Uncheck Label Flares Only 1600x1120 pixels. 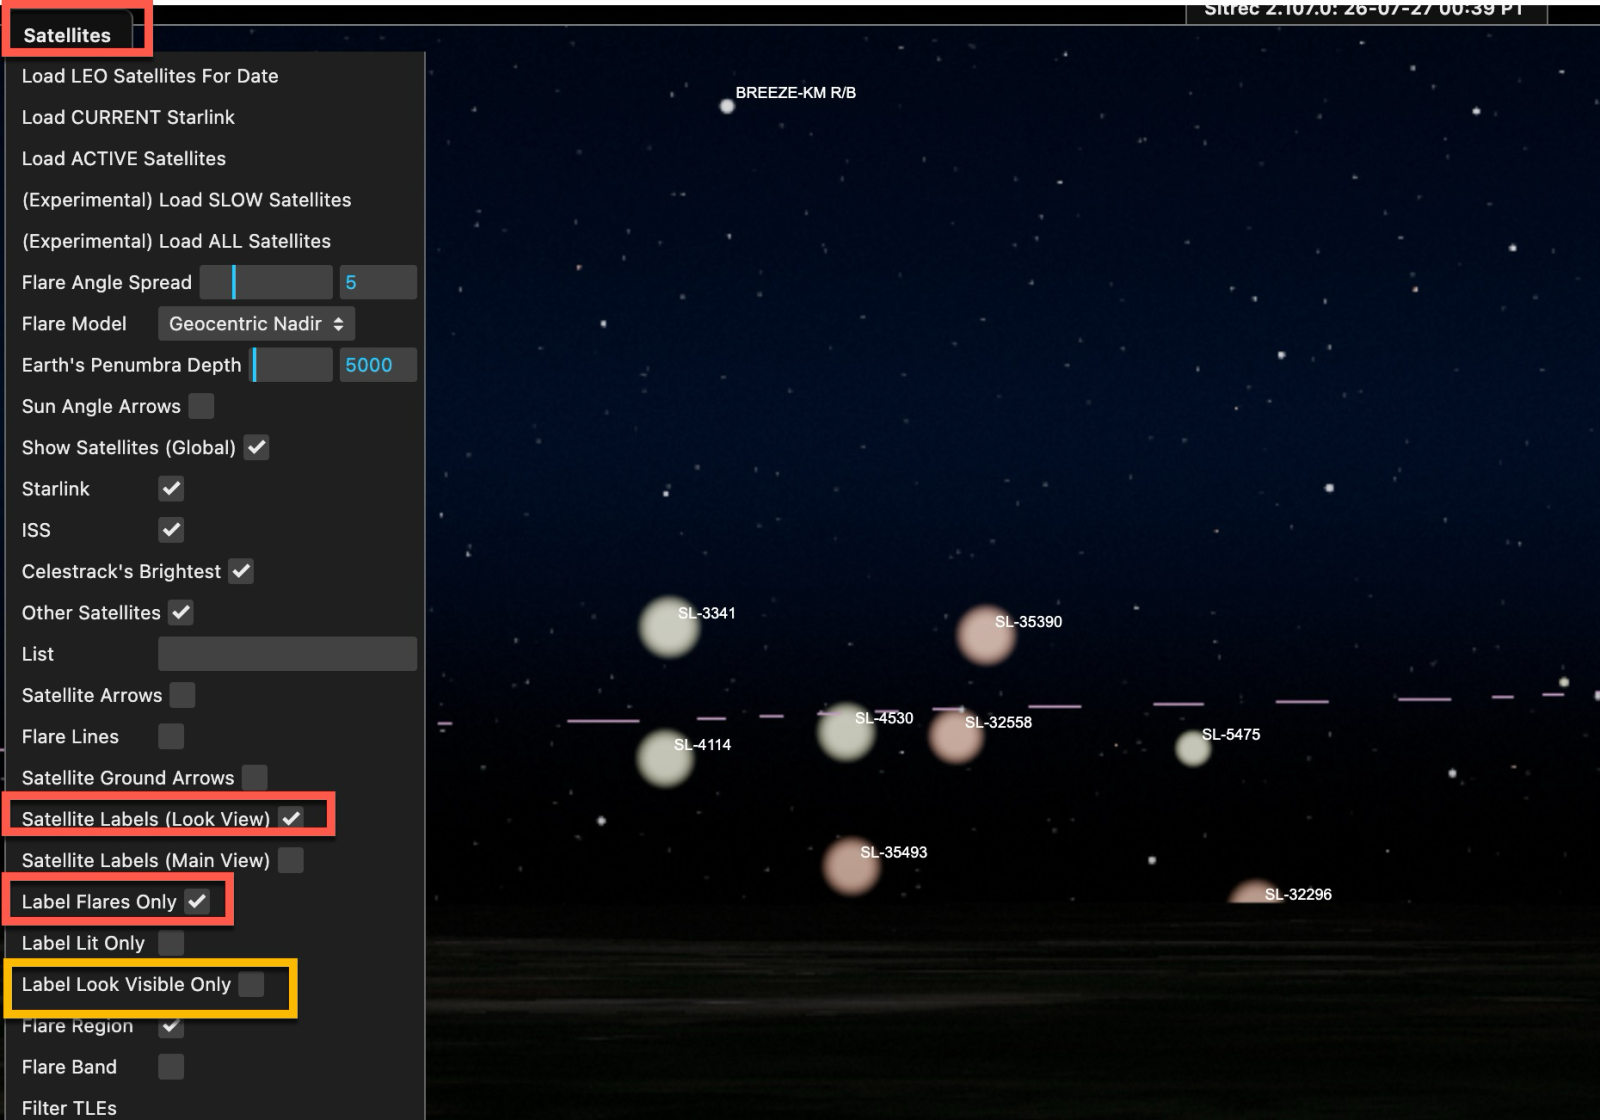coord(197,901)
